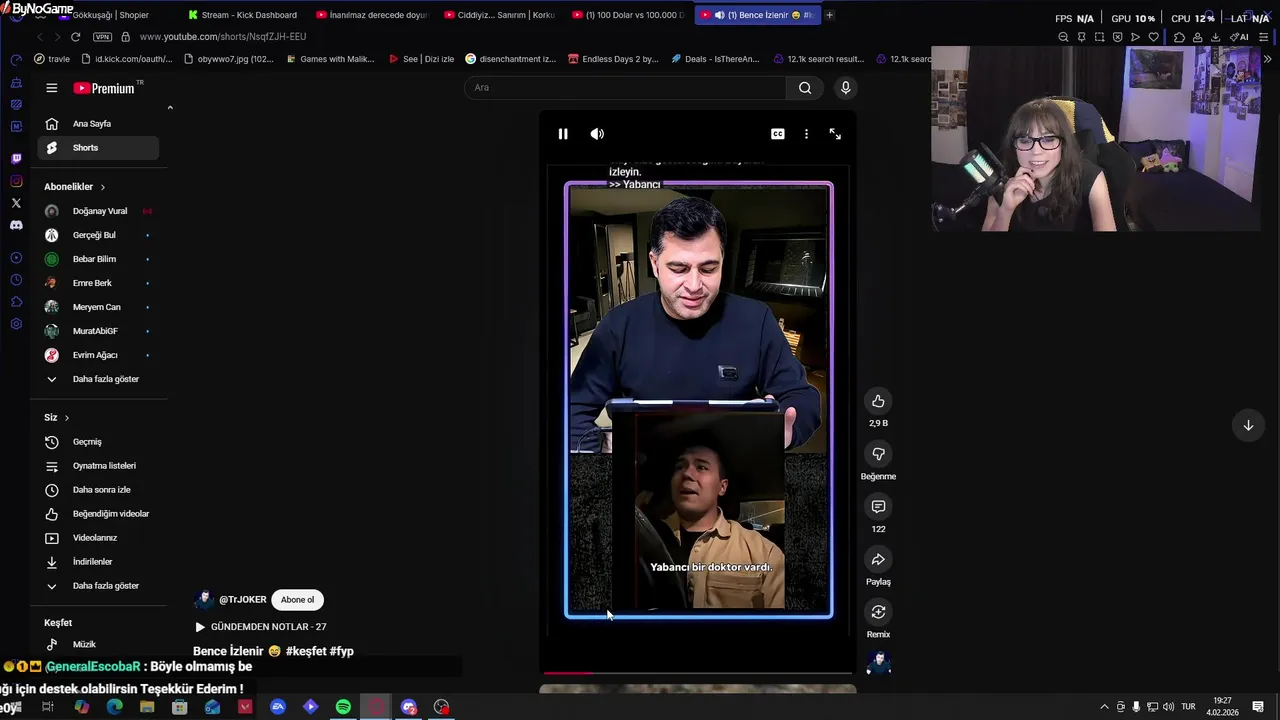Open Endless Days 2 bookmark

[x=612, y=59]
